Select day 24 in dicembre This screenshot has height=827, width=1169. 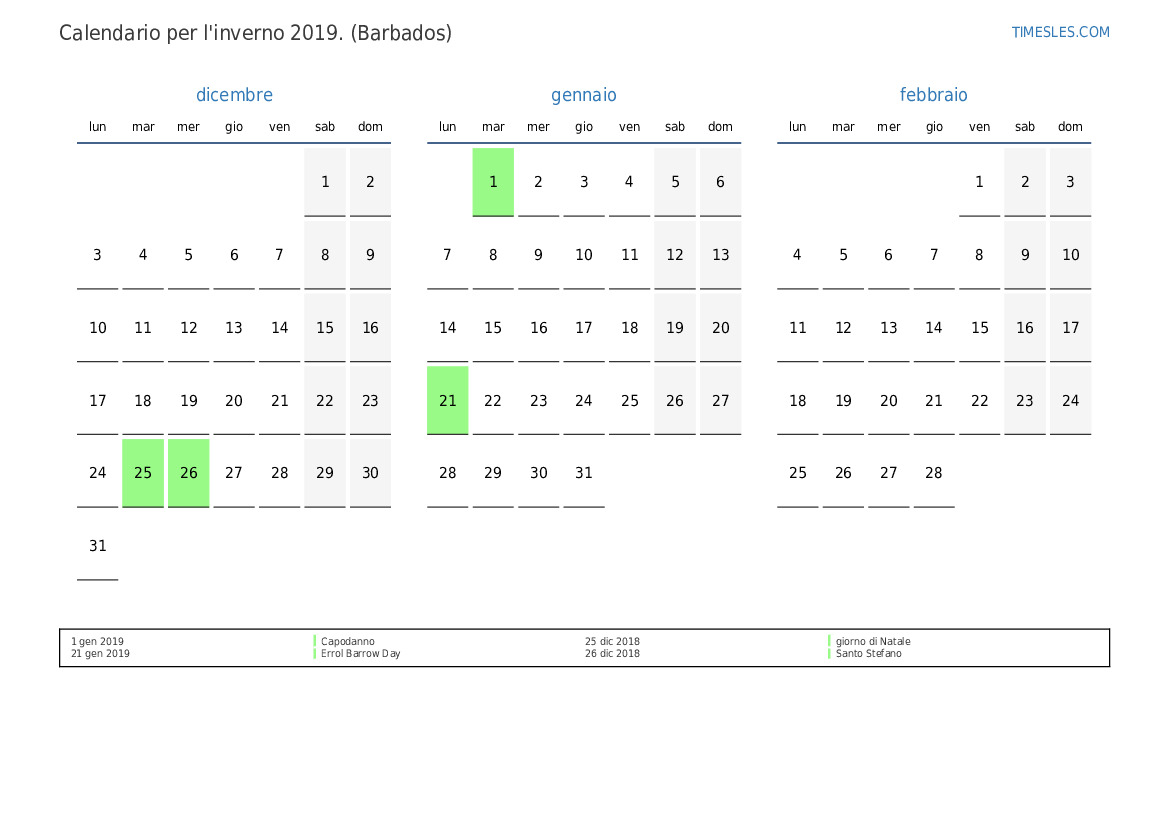(x=98, y=473)
